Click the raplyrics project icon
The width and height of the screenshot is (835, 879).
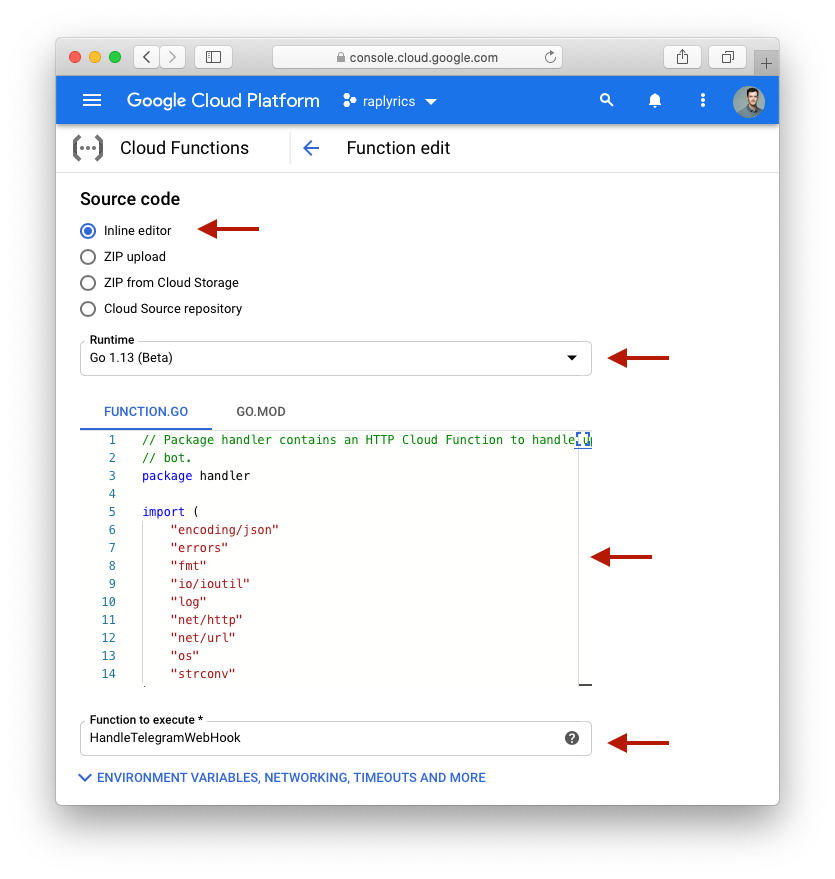349,101
